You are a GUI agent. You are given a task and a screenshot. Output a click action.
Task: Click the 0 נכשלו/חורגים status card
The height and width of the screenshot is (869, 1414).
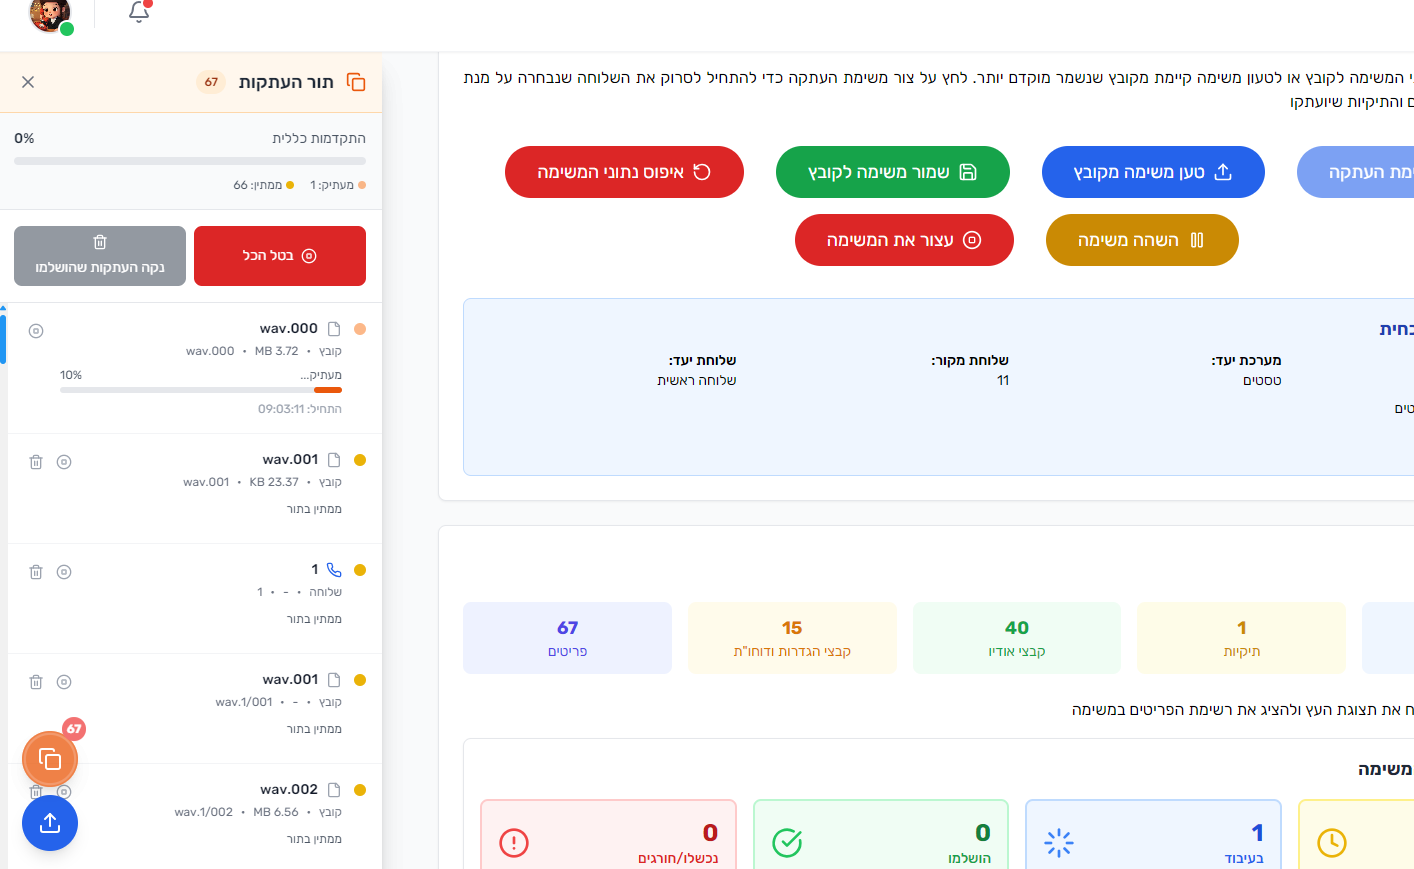pyautogui.click(x=608, y=835)
